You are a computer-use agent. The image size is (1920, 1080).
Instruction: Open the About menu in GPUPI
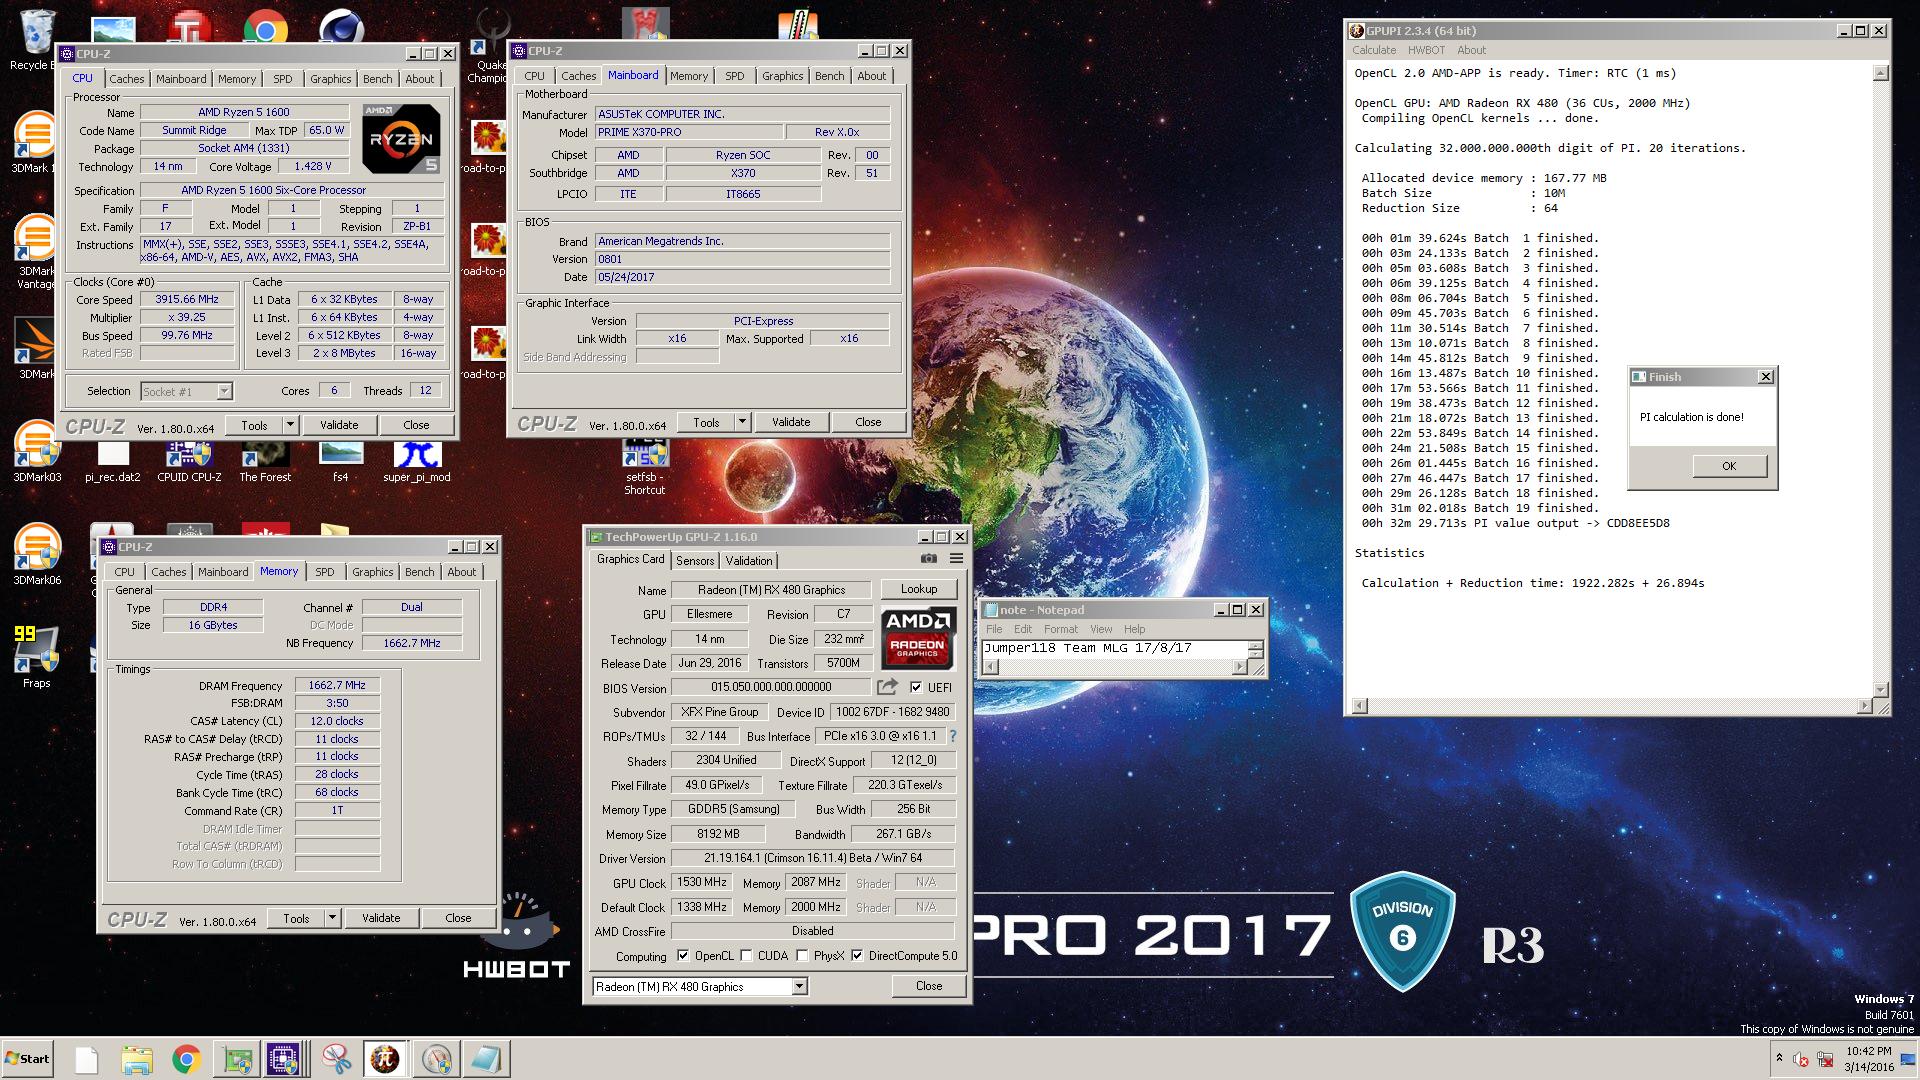pyautogui.click(x=1471, y=50)
